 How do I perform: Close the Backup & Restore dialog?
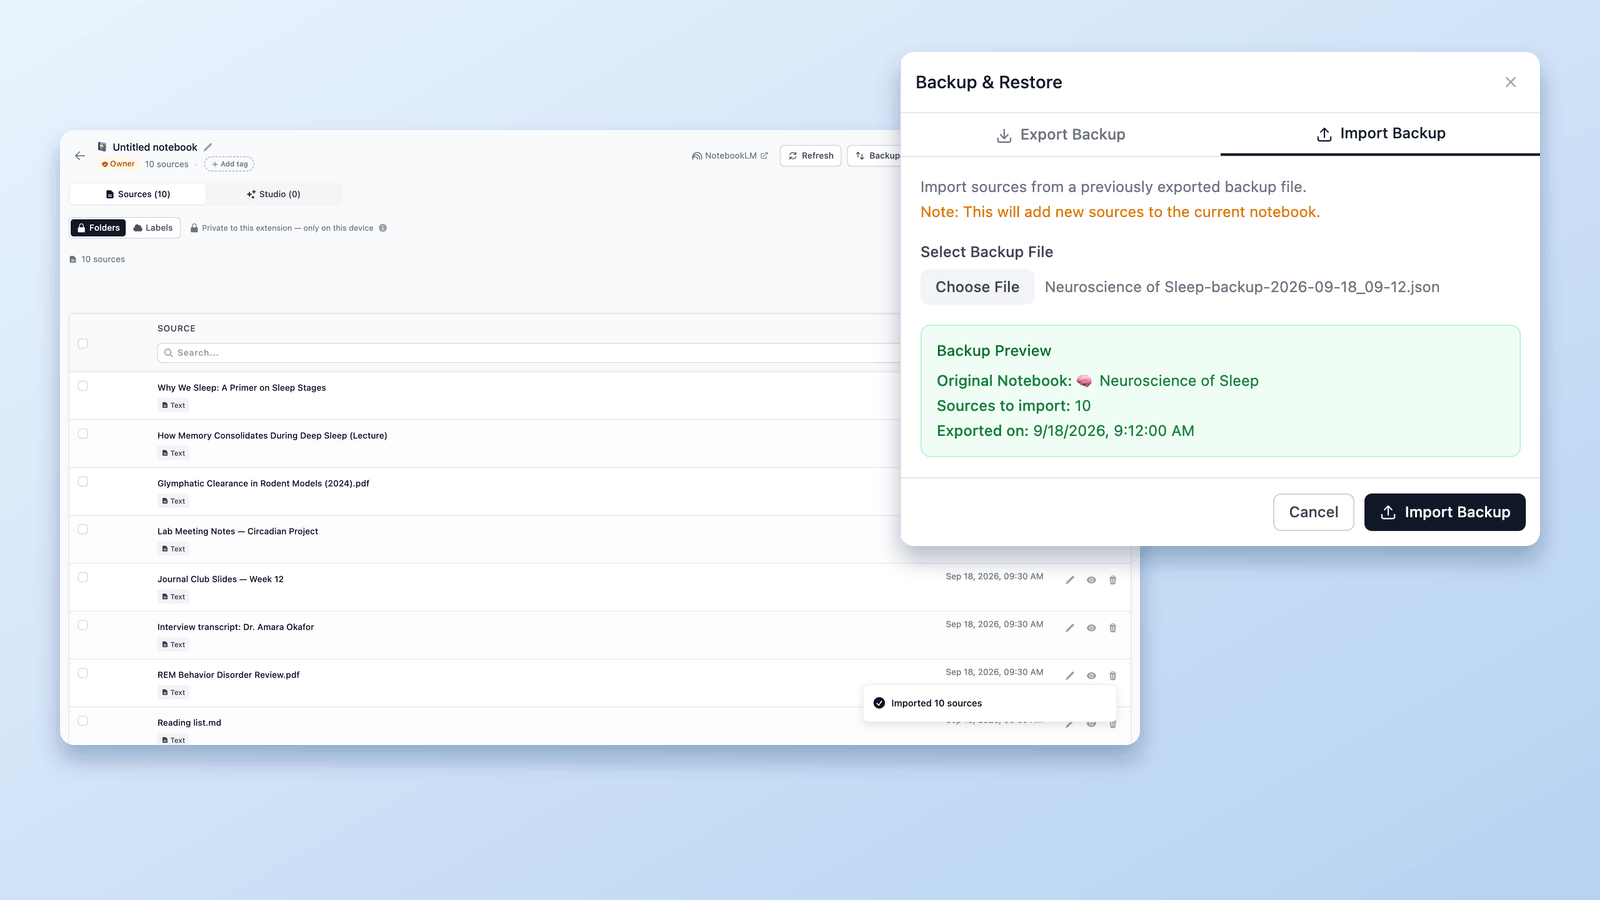(x=1511, y=82)
